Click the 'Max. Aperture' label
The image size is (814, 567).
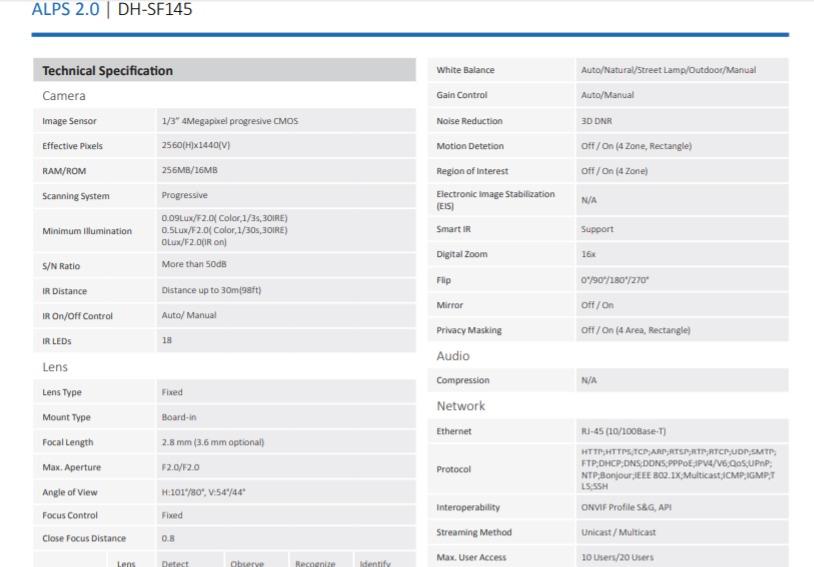(x=72, y=467)
